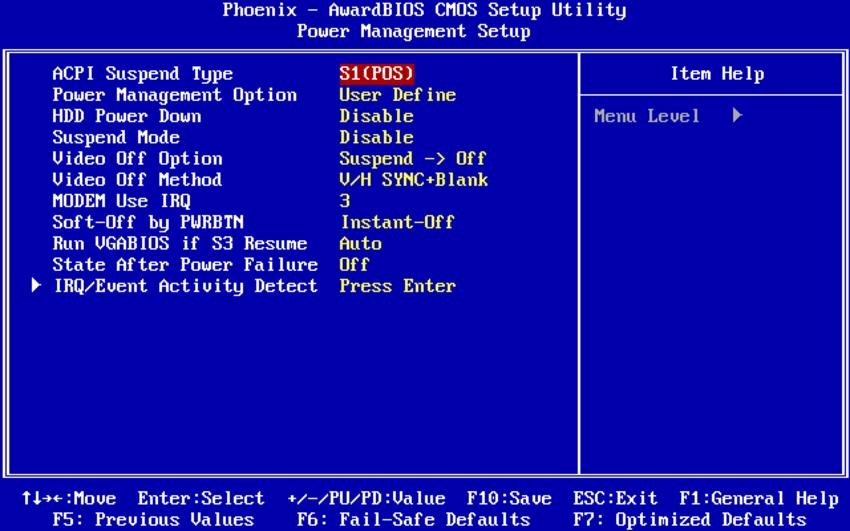Image resolution: width=850 pixels, height=531 pixels.
Task: Click the submenu arrow before IRQ/Event Activity Detect
Action: (x=36, y=285)
